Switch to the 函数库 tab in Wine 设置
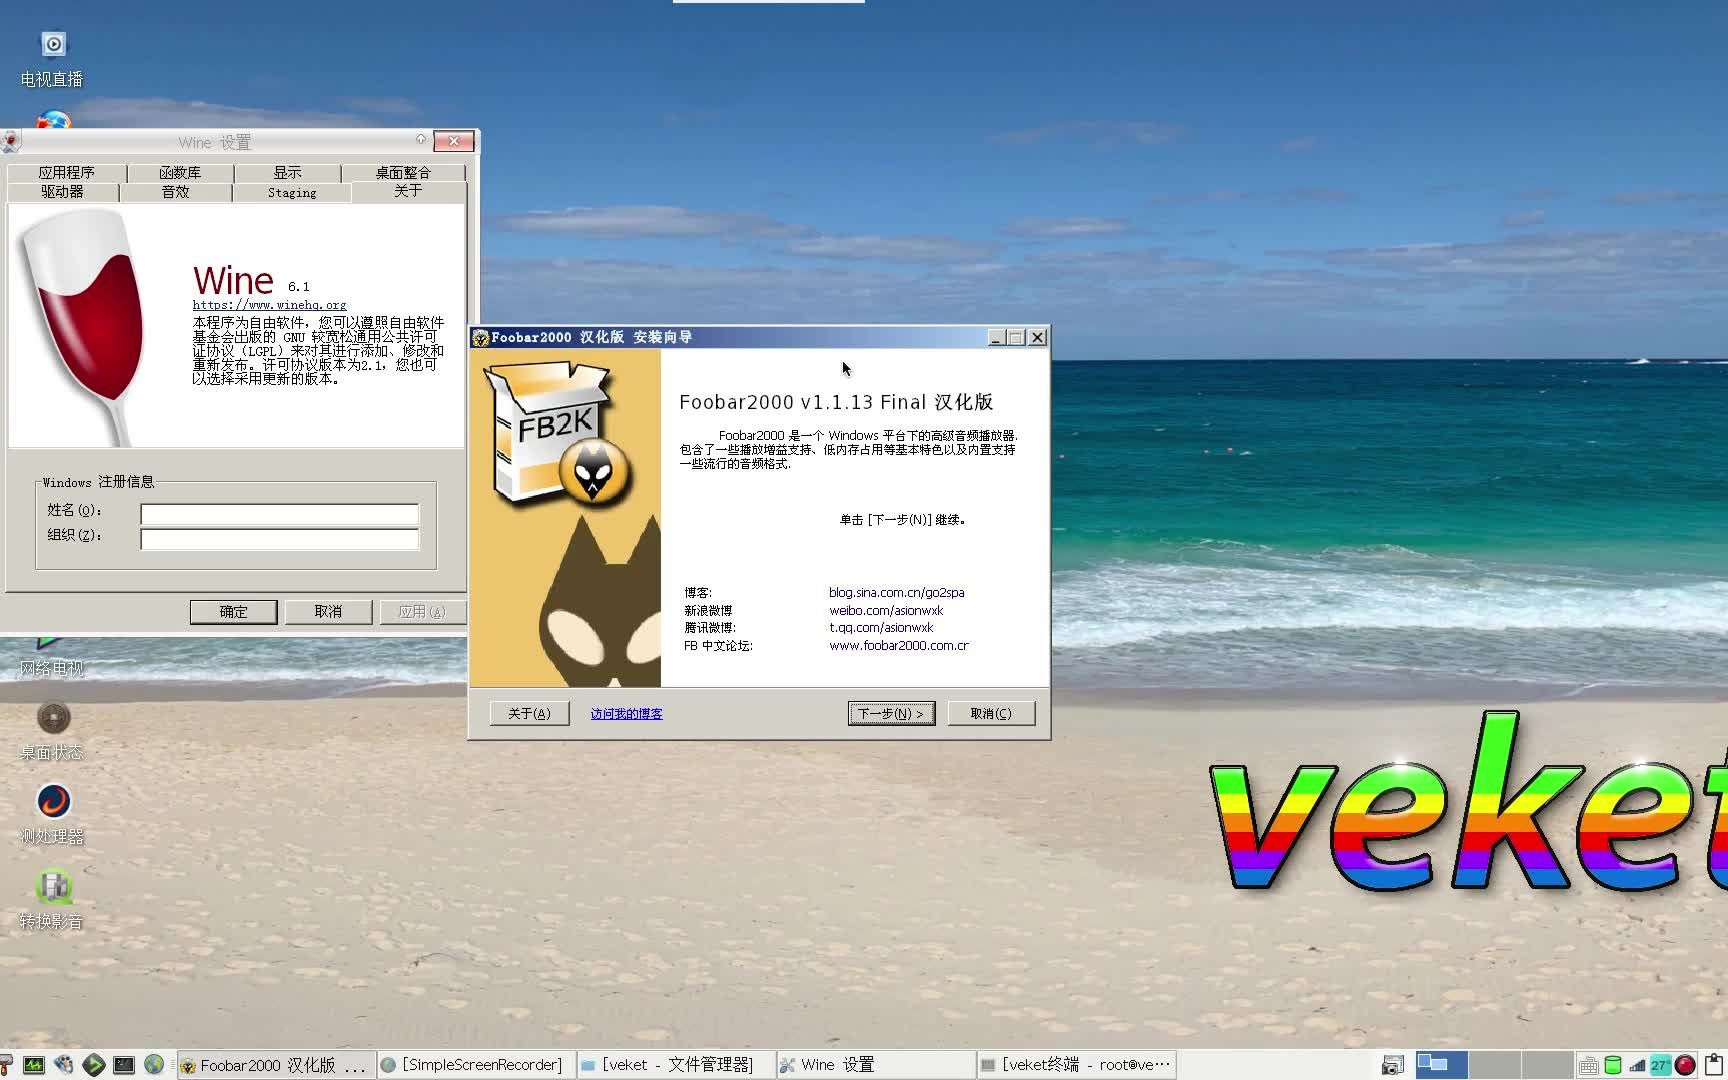The image size is (1728, 1080). (180, 173)
